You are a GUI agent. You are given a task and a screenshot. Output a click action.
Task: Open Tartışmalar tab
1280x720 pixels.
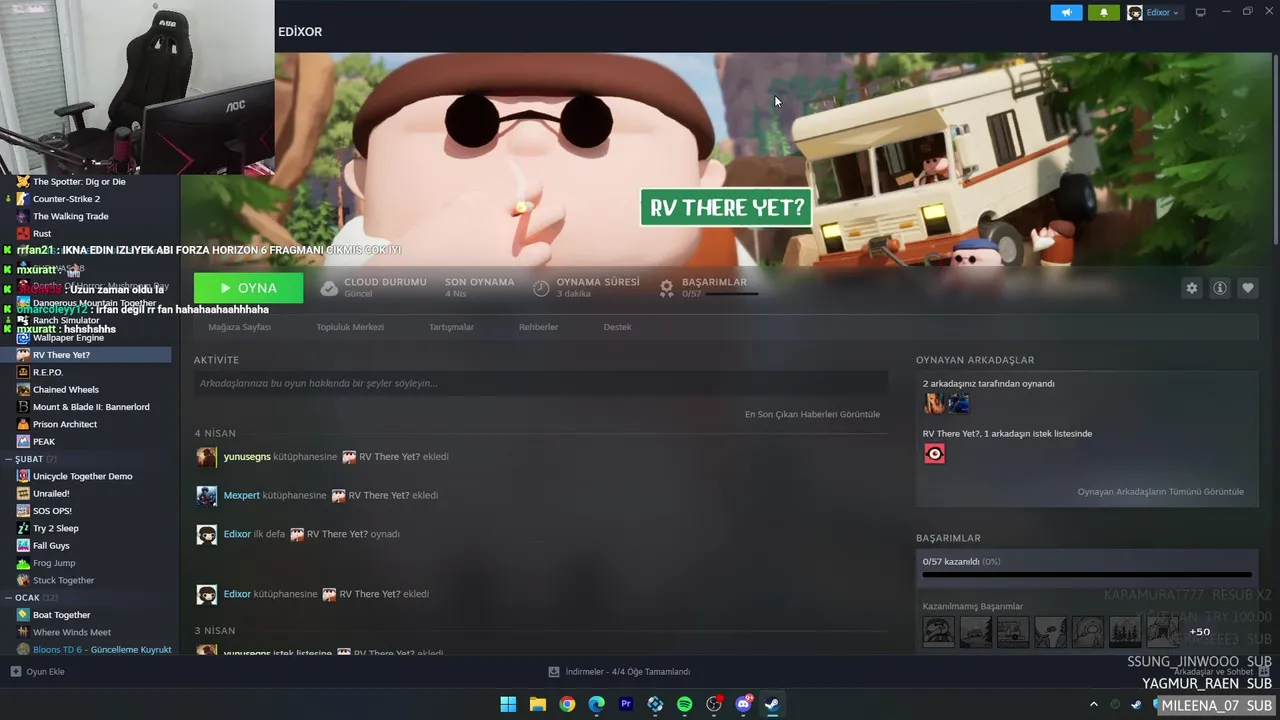[x=451, y=327]
